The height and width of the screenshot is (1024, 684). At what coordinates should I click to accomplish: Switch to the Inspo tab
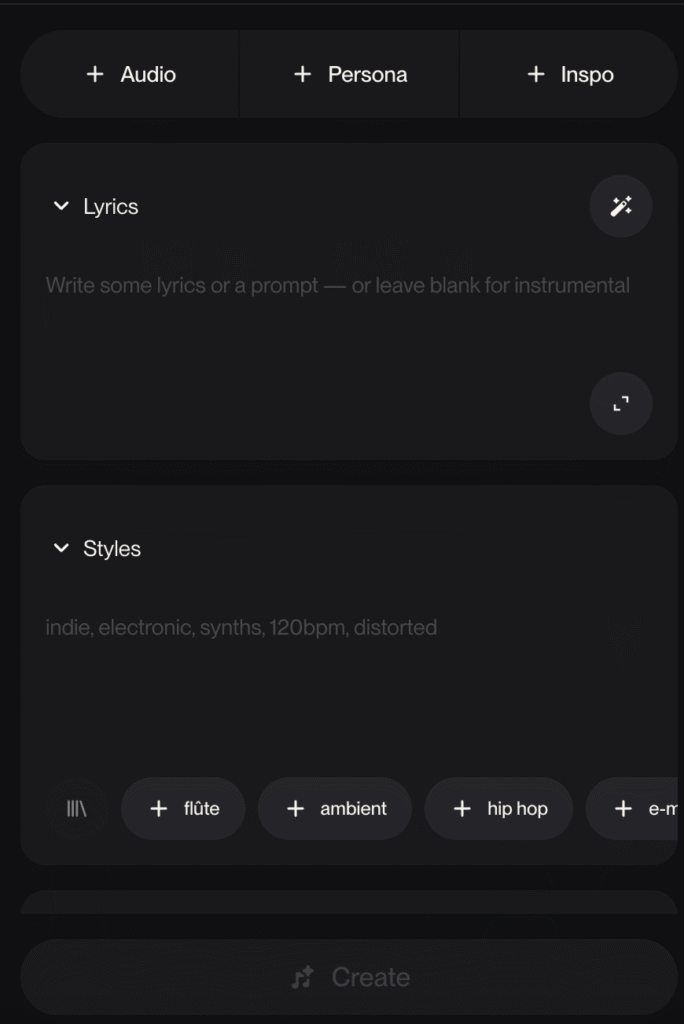[568, 73]
